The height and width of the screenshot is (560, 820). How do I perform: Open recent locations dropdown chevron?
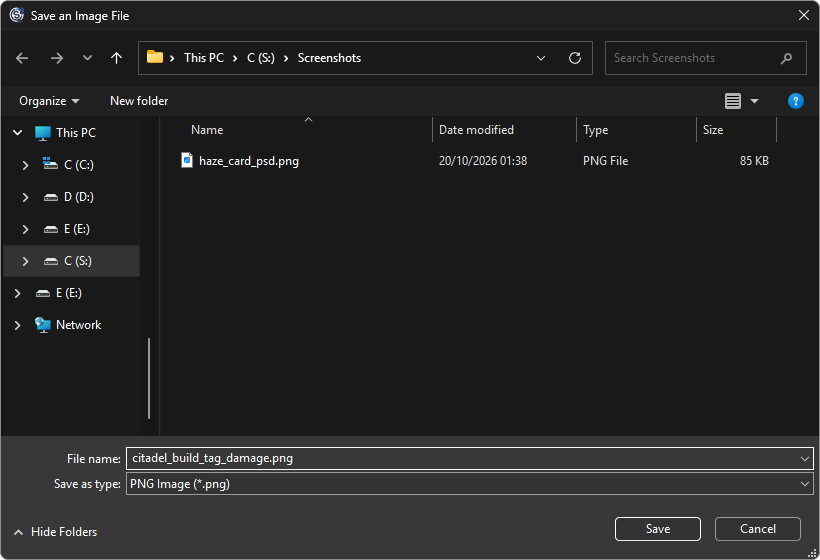coord(87,58)
